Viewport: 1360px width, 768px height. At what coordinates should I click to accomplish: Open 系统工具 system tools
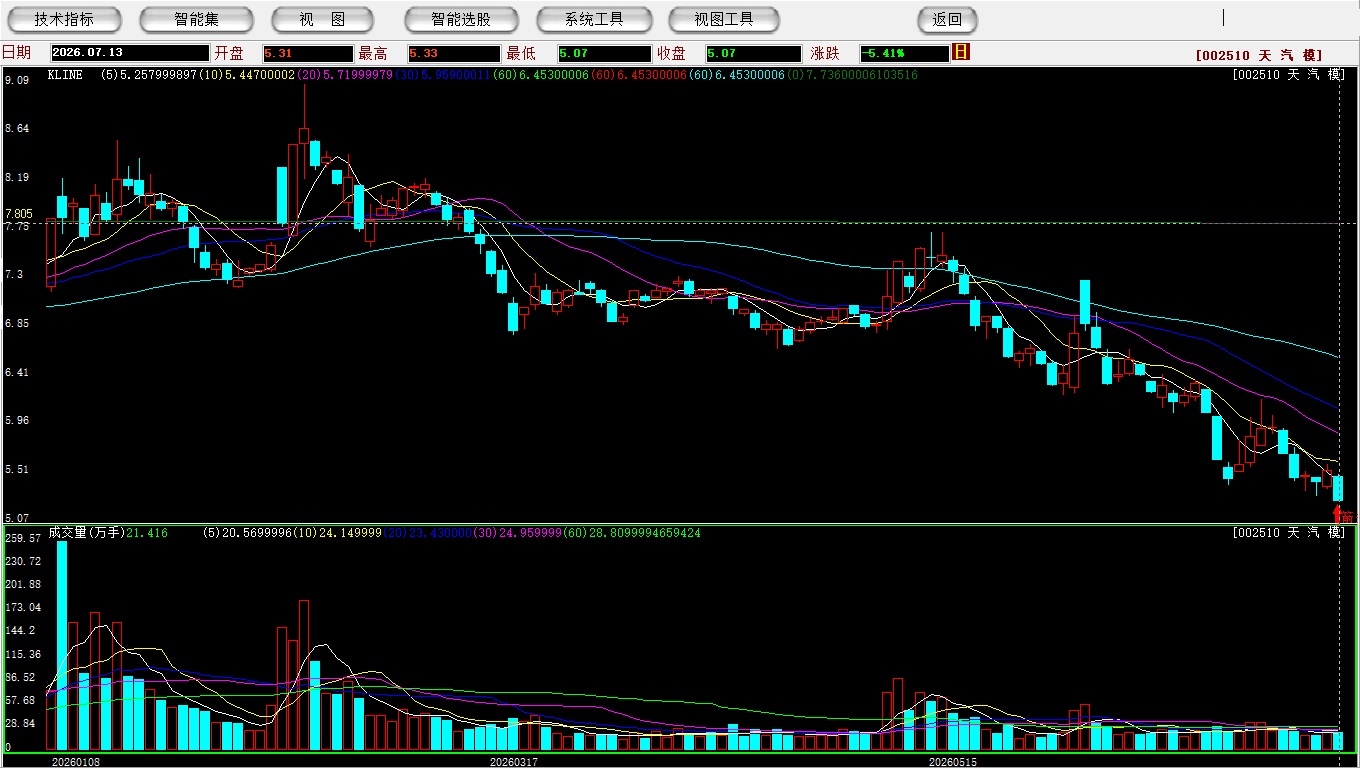pos(594,20)
